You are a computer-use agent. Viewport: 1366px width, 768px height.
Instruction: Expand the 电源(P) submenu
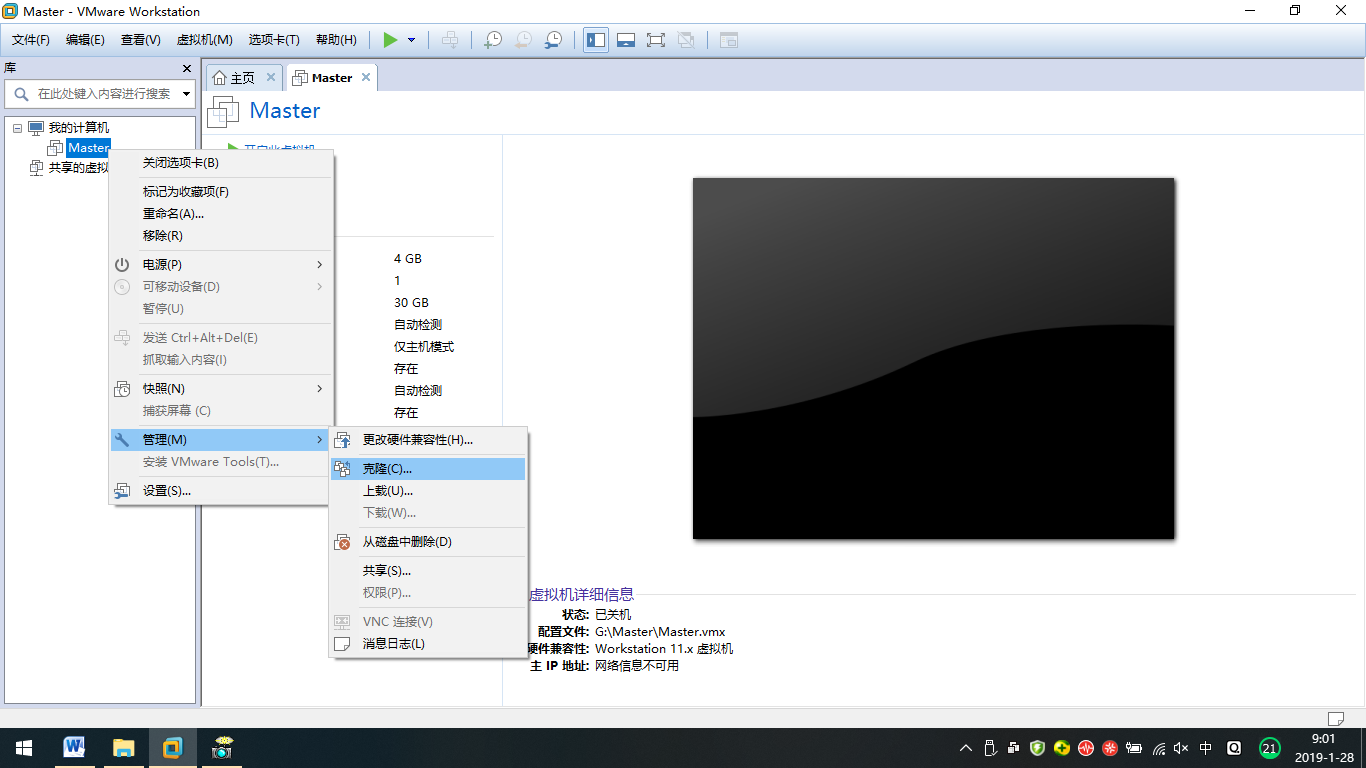pos(221,265)
